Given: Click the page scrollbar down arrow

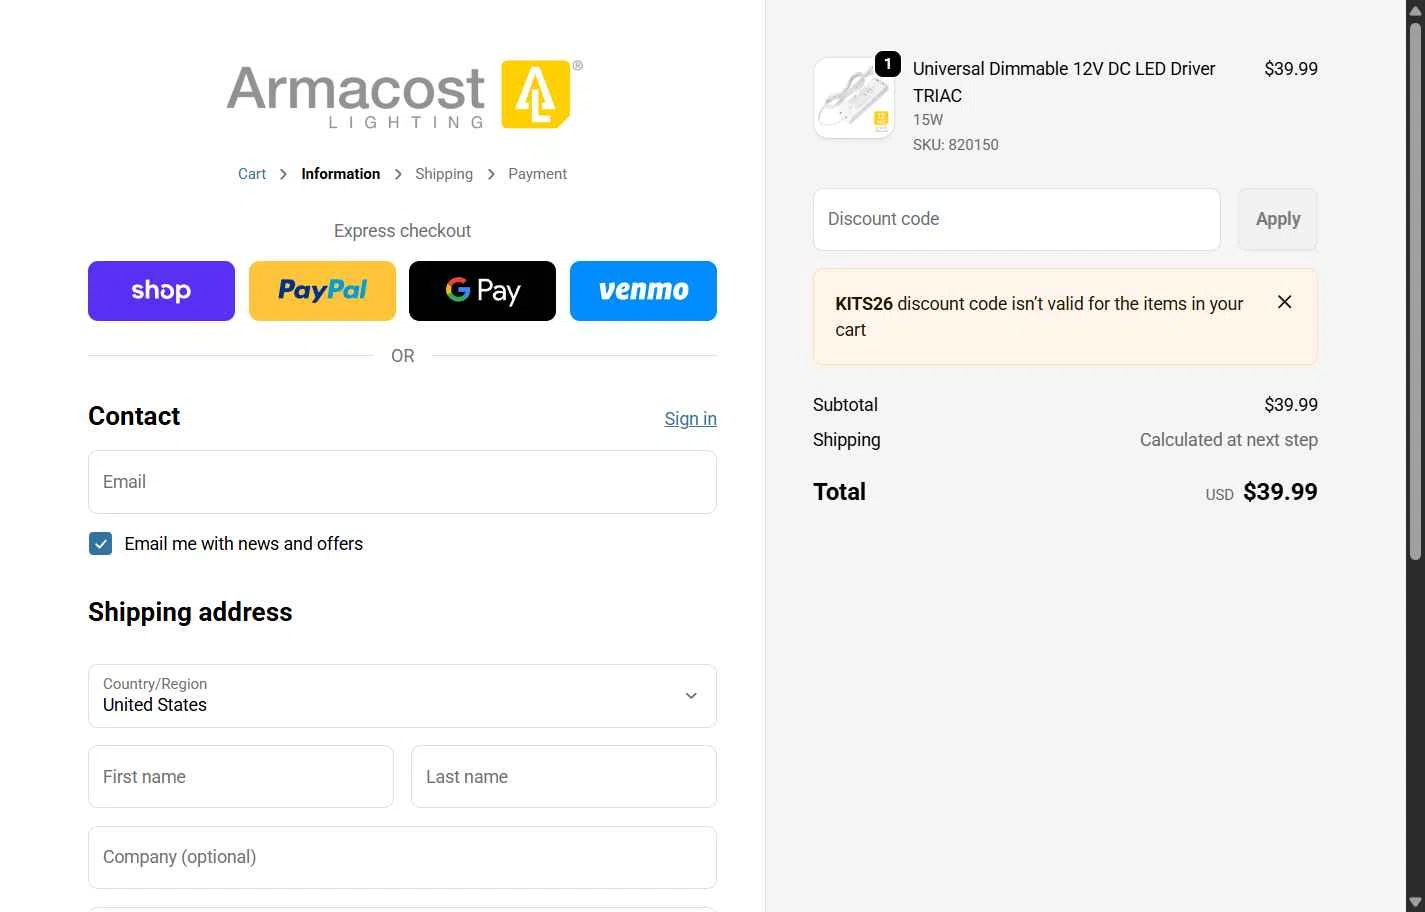Looking at the screenshot, I should click(x=1415, y=903).
